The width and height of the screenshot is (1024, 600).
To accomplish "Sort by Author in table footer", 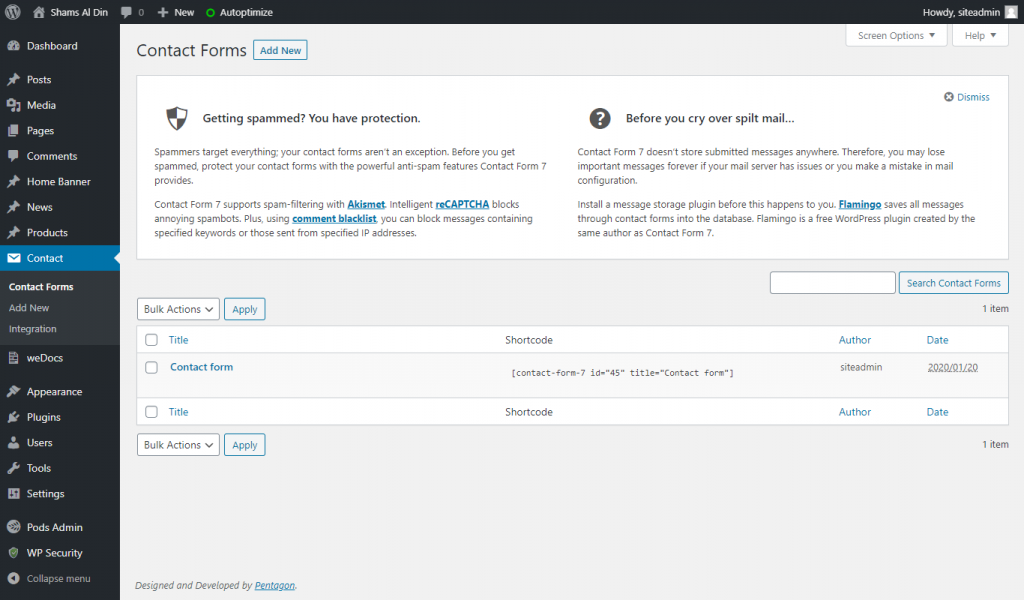I will point(855,412).
